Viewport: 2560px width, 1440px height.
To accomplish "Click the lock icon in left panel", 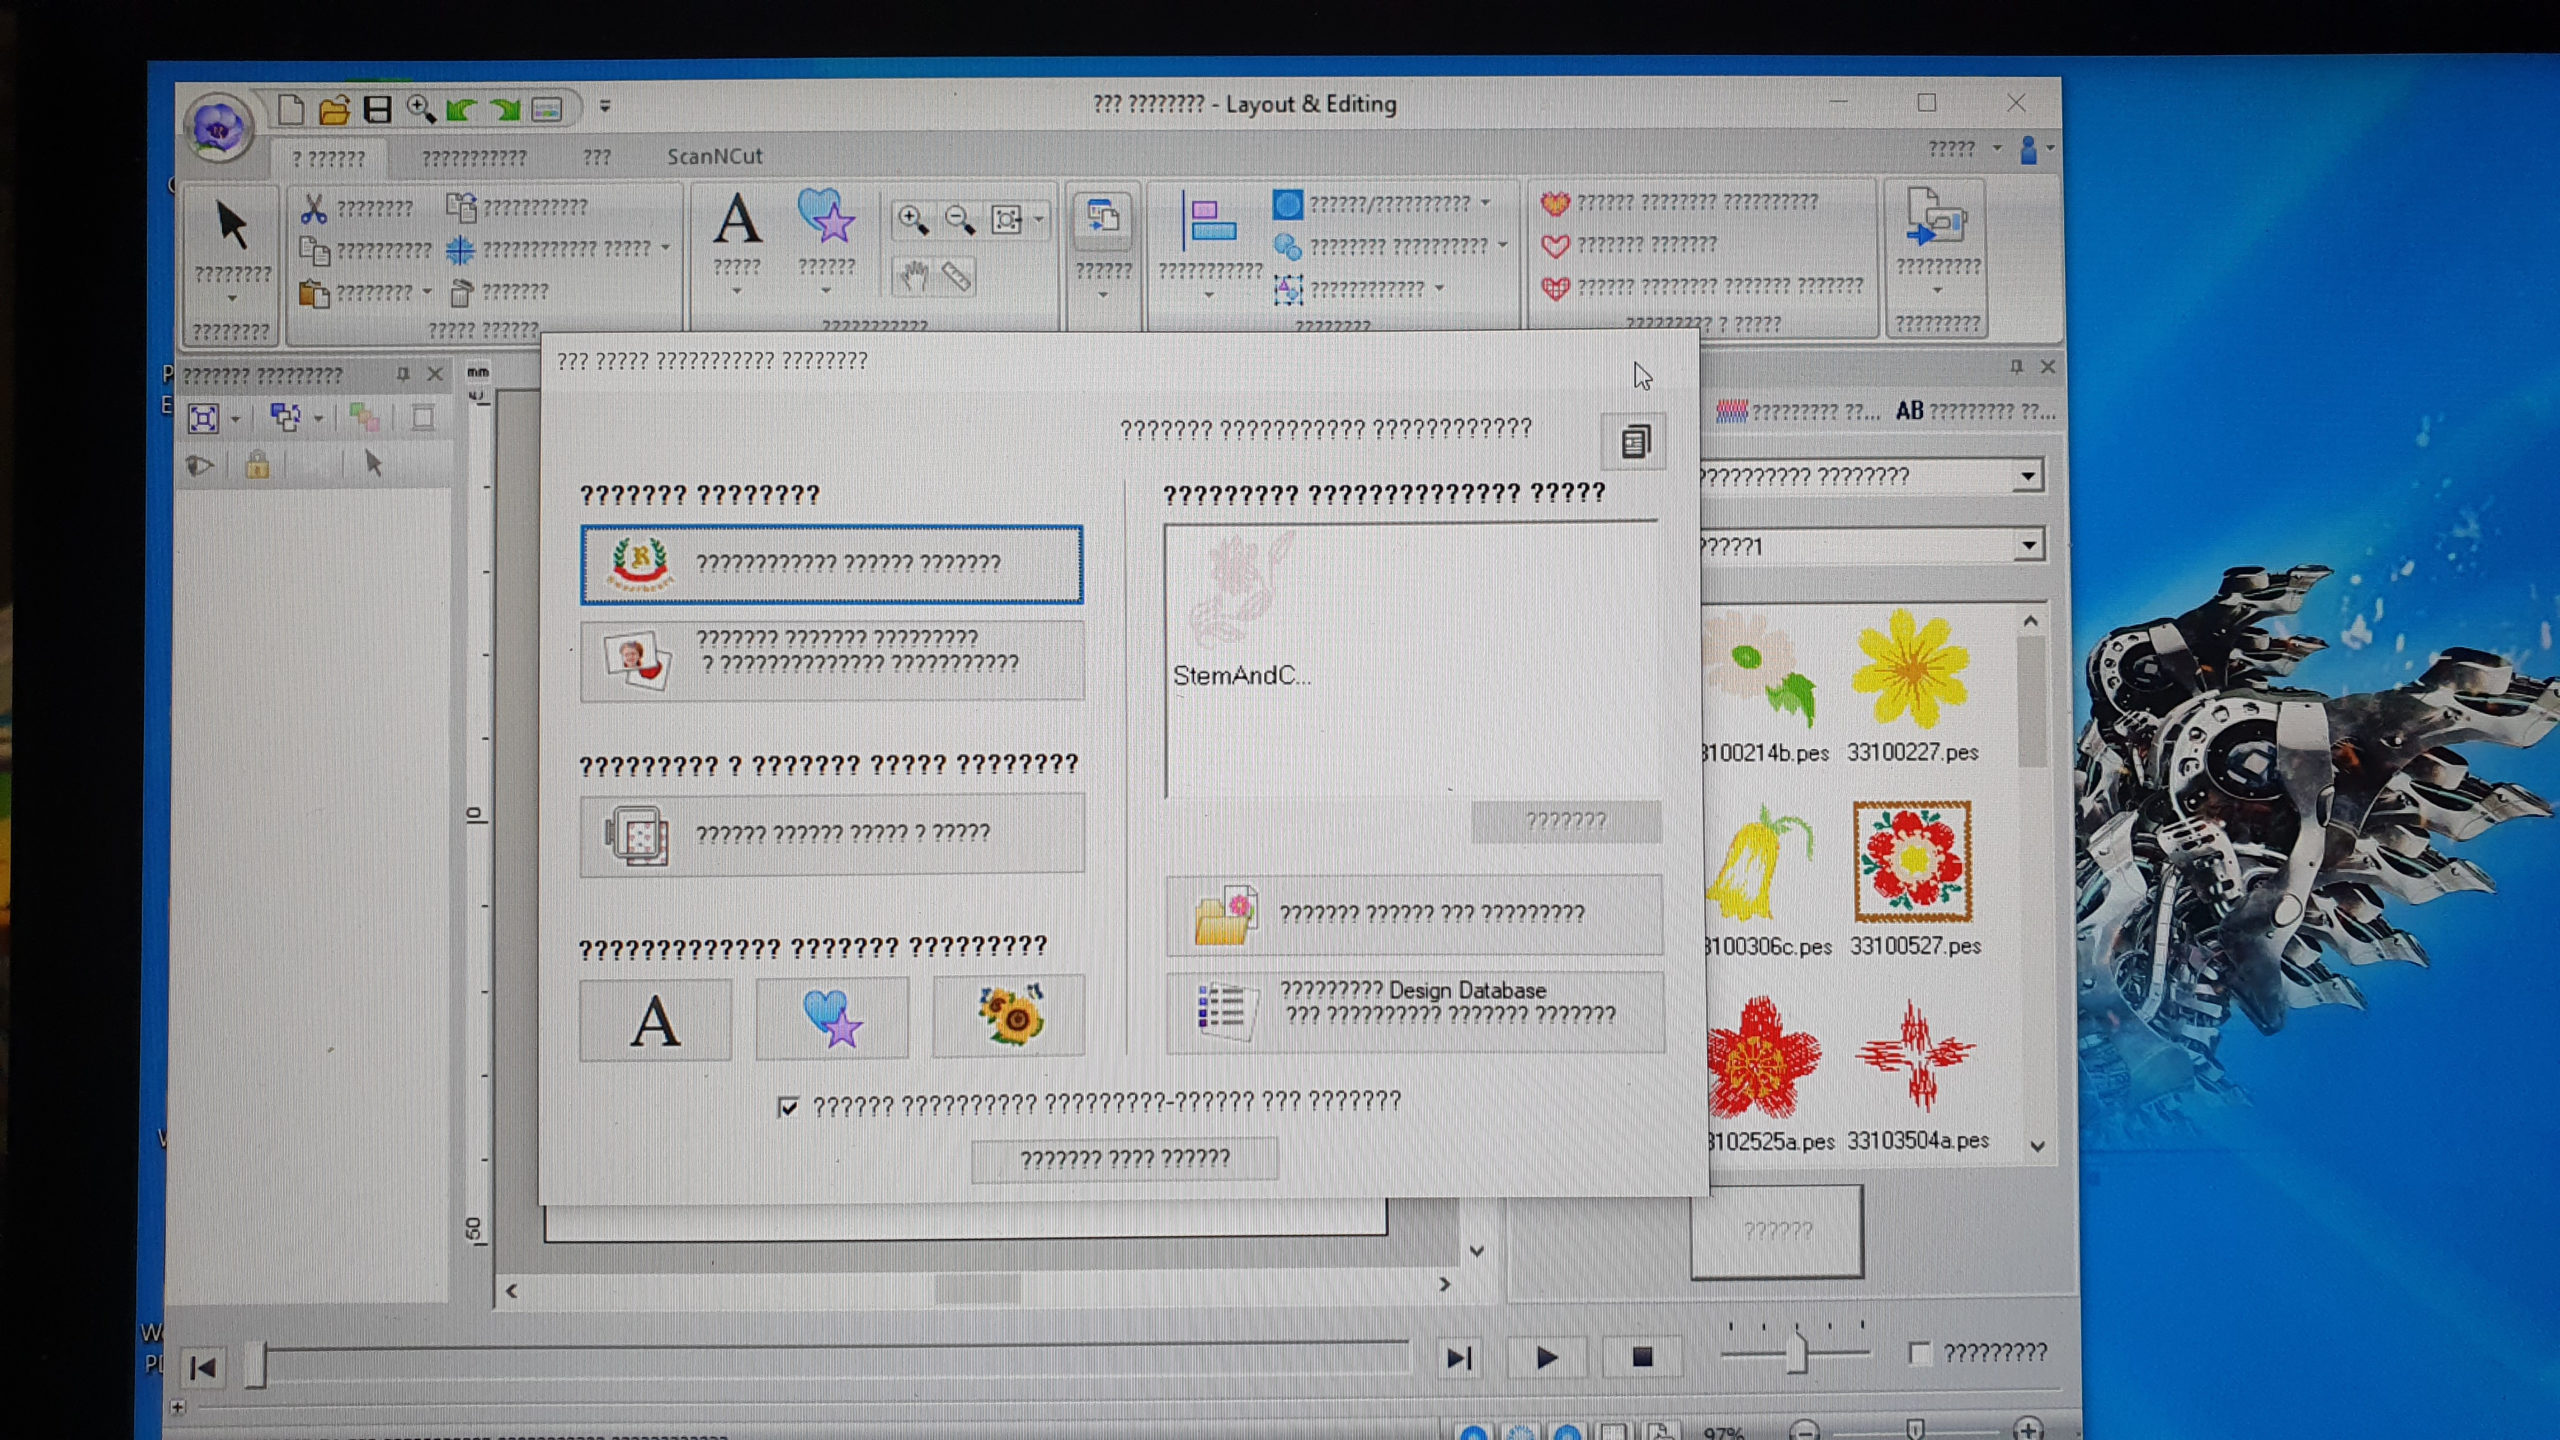I will tap(257, 465).
